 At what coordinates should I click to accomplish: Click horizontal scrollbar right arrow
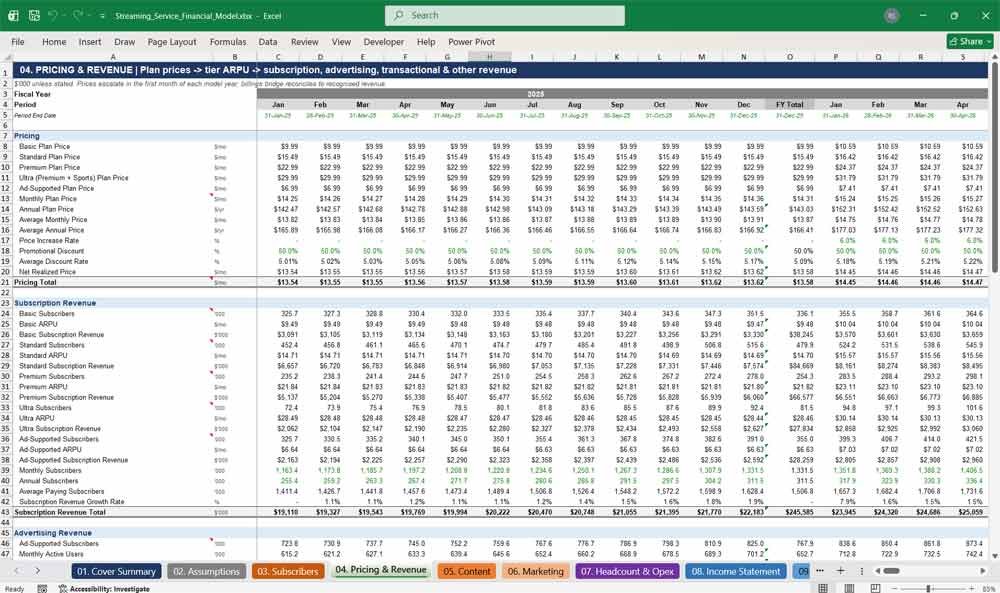[983, 571]
